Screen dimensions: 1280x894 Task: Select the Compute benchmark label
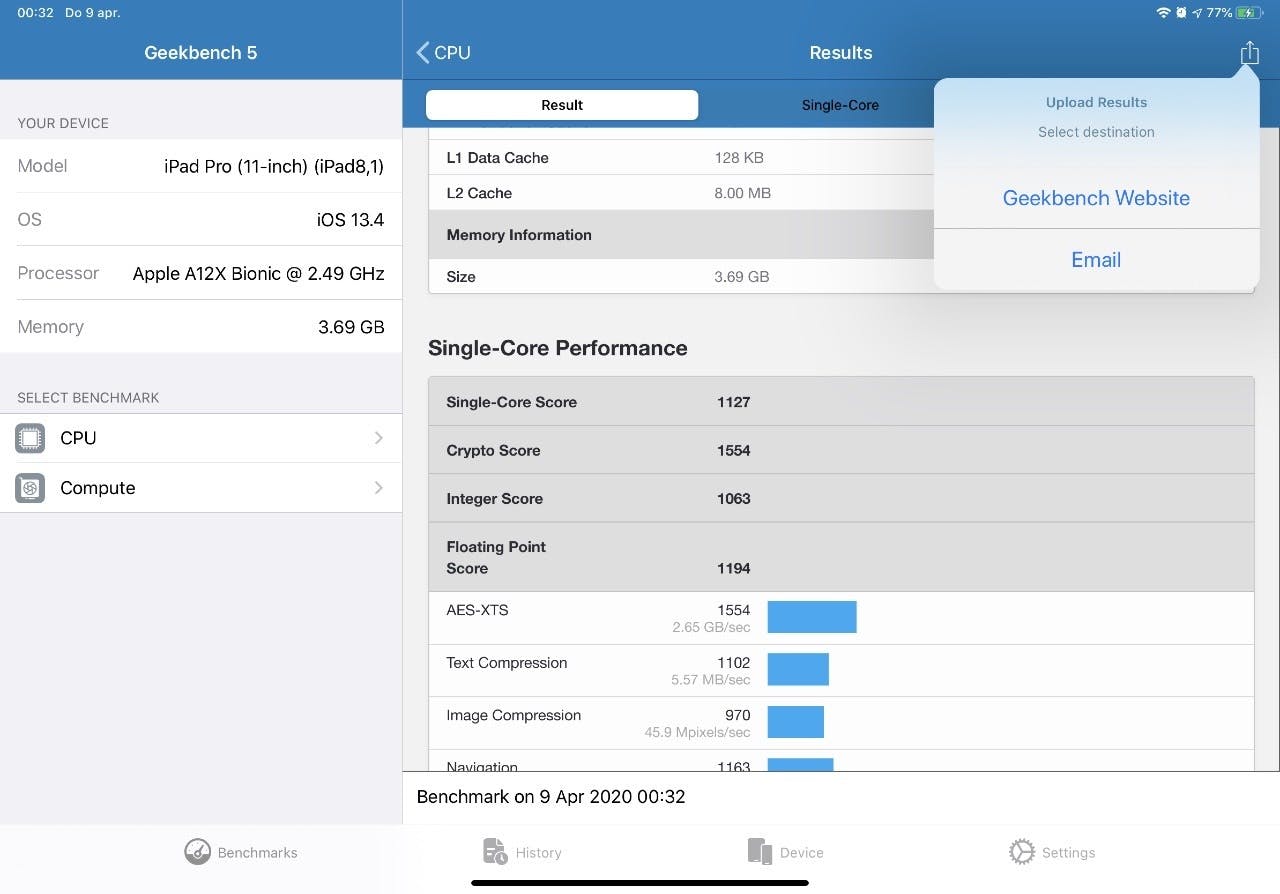click(x=98, y=488)
